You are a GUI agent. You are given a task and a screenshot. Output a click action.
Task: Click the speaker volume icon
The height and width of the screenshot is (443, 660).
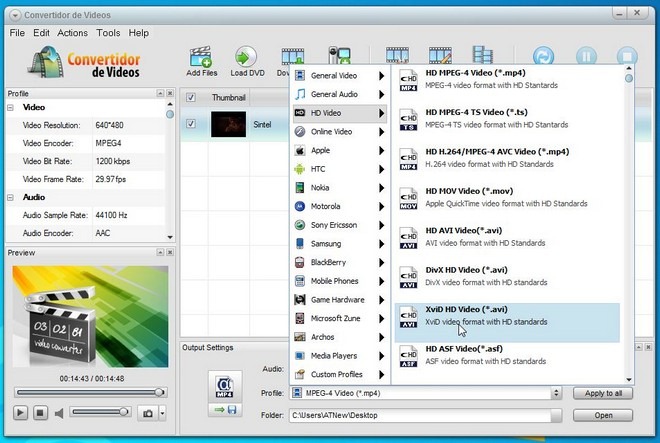pos(59,414)
